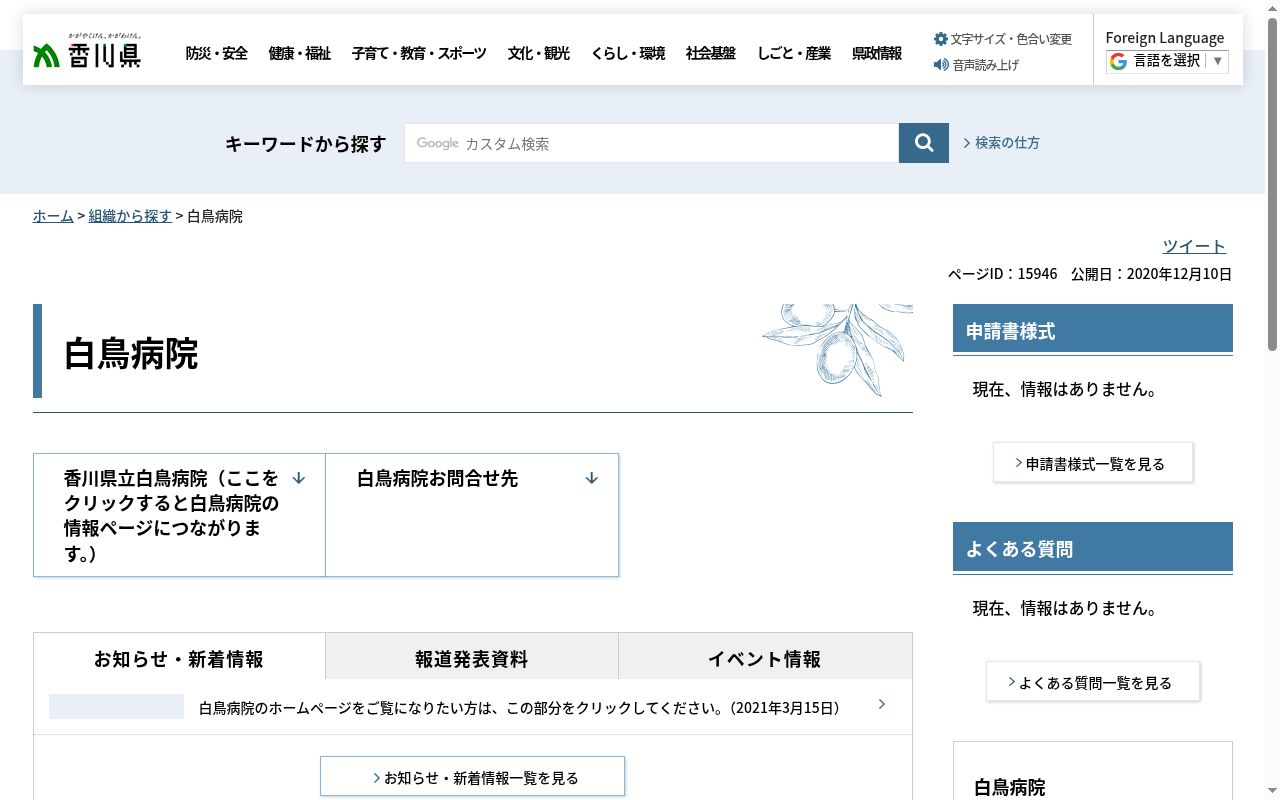Image resolution: width=1280 pixels, height=800 pixels.
Task: Open the 文化・観光 menu
Action: [x=538, y=53]
